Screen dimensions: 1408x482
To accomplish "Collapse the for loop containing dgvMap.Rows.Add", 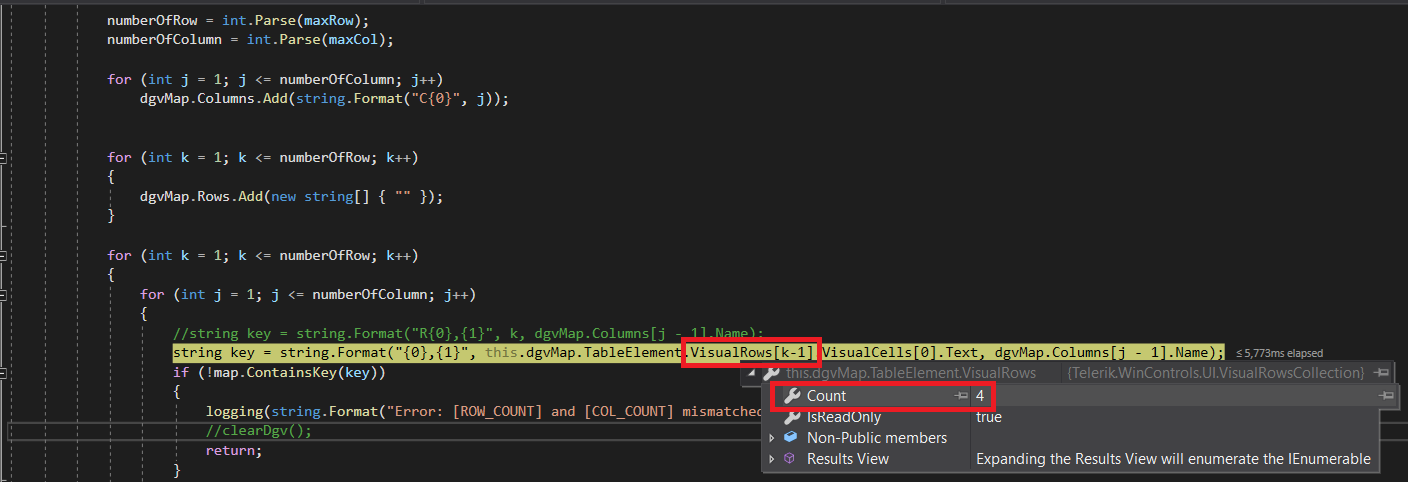I will [x=5, y=158].
